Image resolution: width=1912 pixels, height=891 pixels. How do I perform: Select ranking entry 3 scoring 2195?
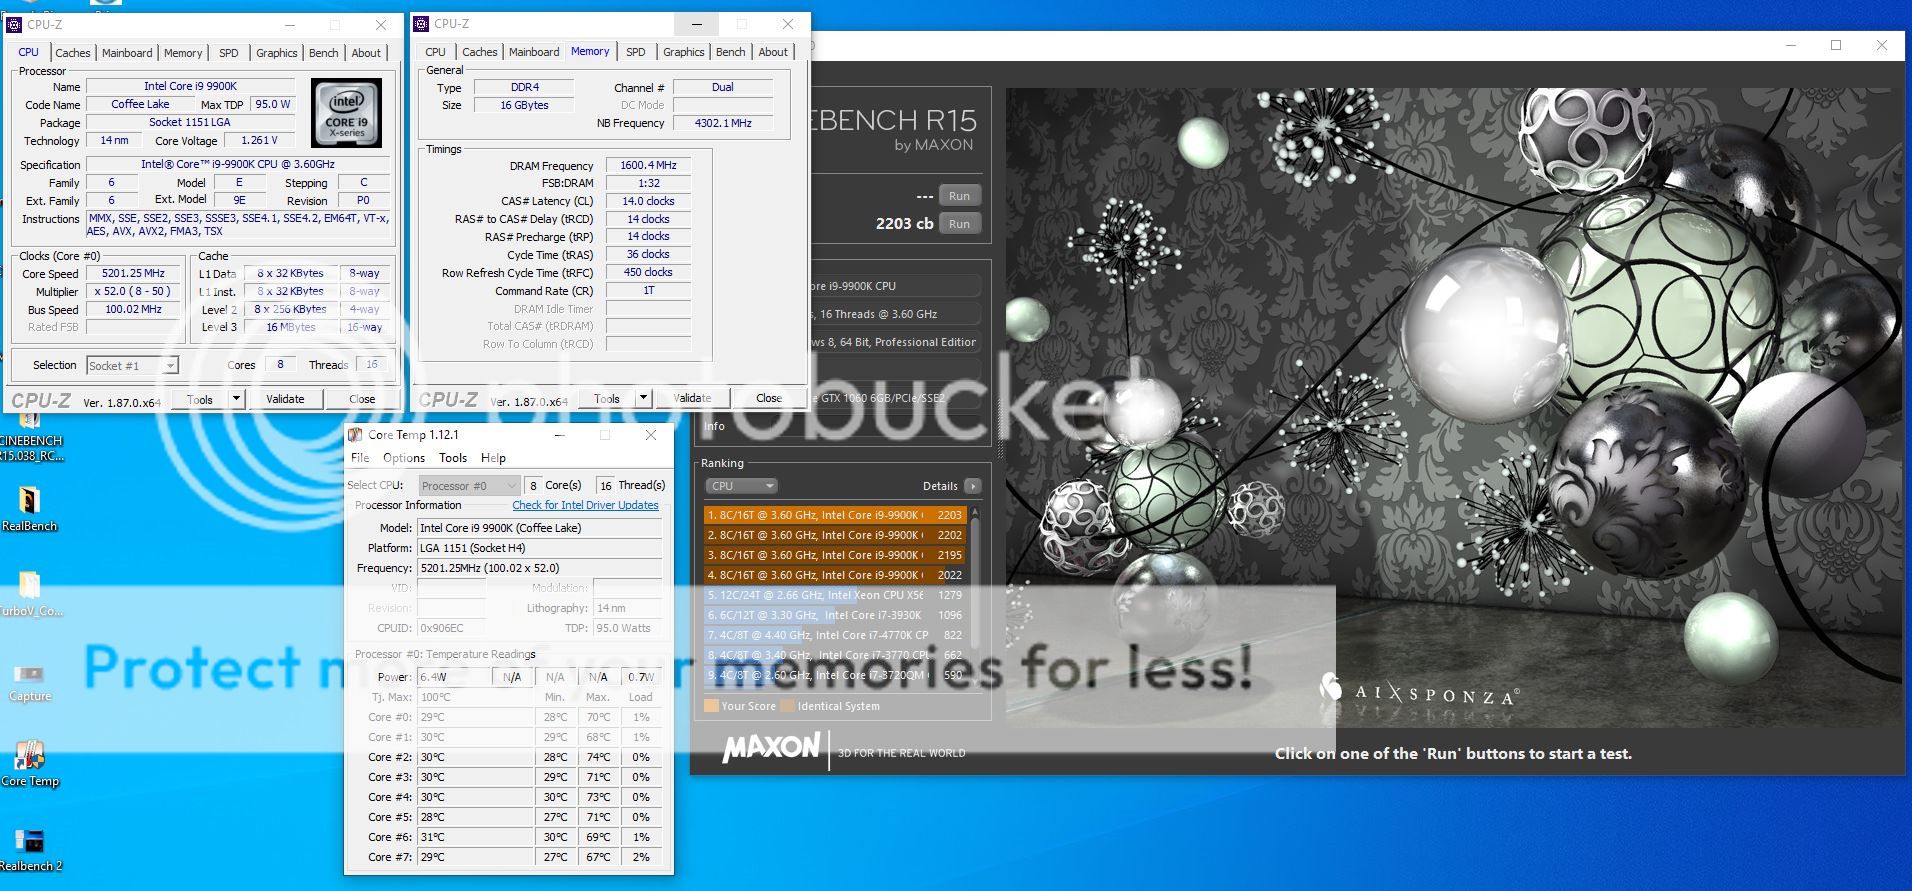[834, 555]
